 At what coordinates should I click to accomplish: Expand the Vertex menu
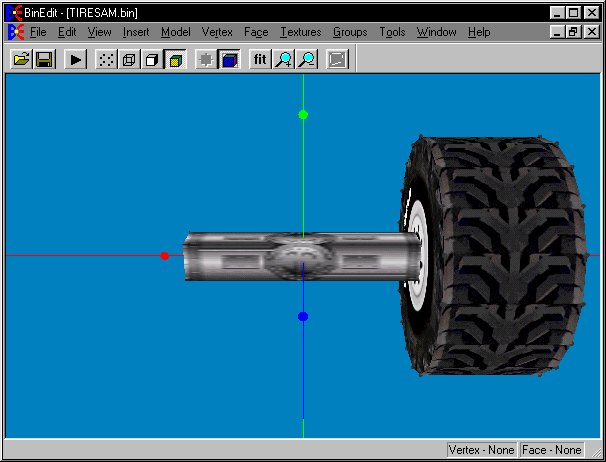coord(217,32)
